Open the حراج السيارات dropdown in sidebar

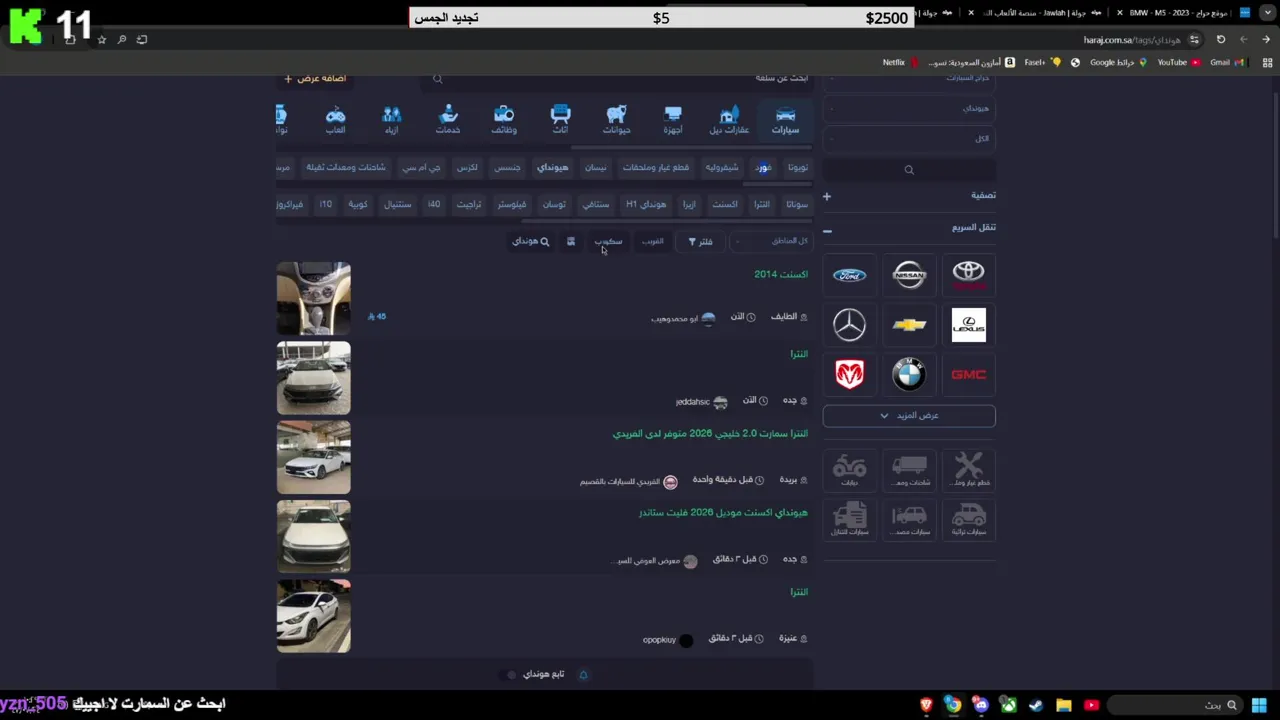pyautogui.click(x=909, y=78)
